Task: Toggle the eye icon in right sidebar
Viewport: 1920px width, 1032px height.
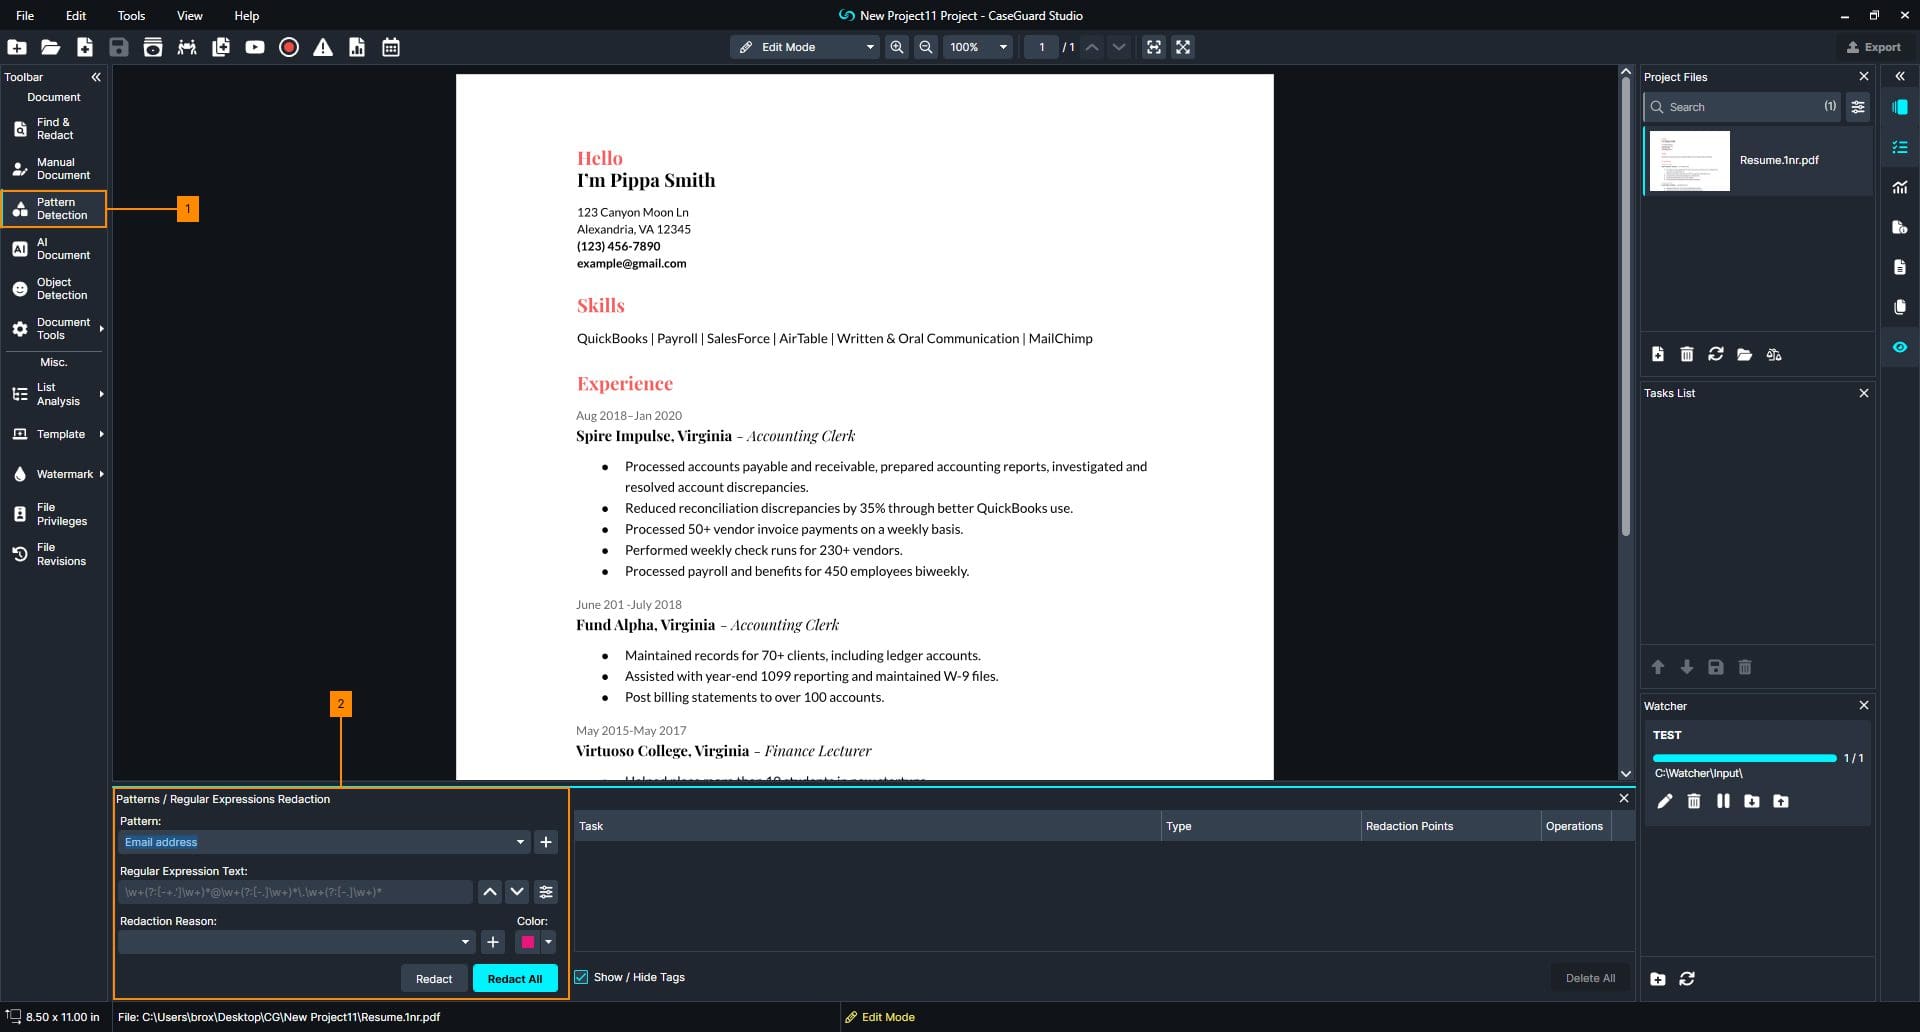Action: tap(1900, 347)
